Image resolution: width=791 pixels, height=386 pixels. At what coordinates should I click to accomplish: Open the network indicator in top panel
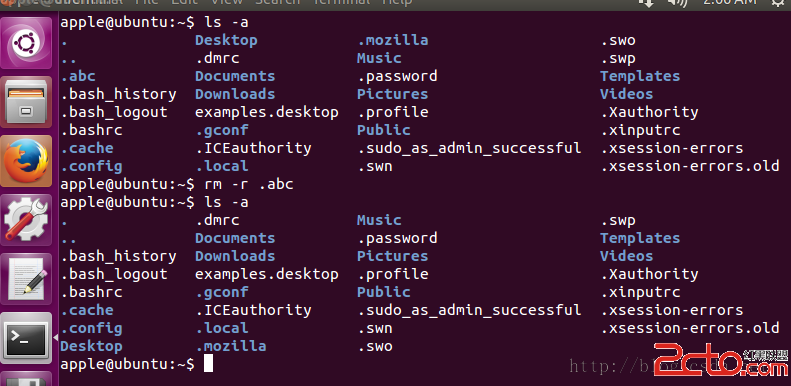pyautogui.click(x=646, y=3)
